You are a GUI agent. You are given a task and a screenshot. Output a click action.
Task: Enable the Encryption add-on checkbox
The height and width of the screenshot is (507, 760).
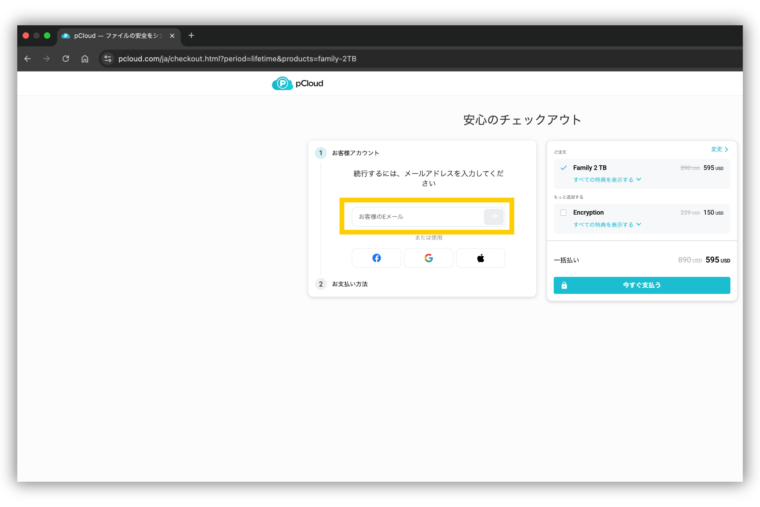pyautogui.click(x=563, y=213)
